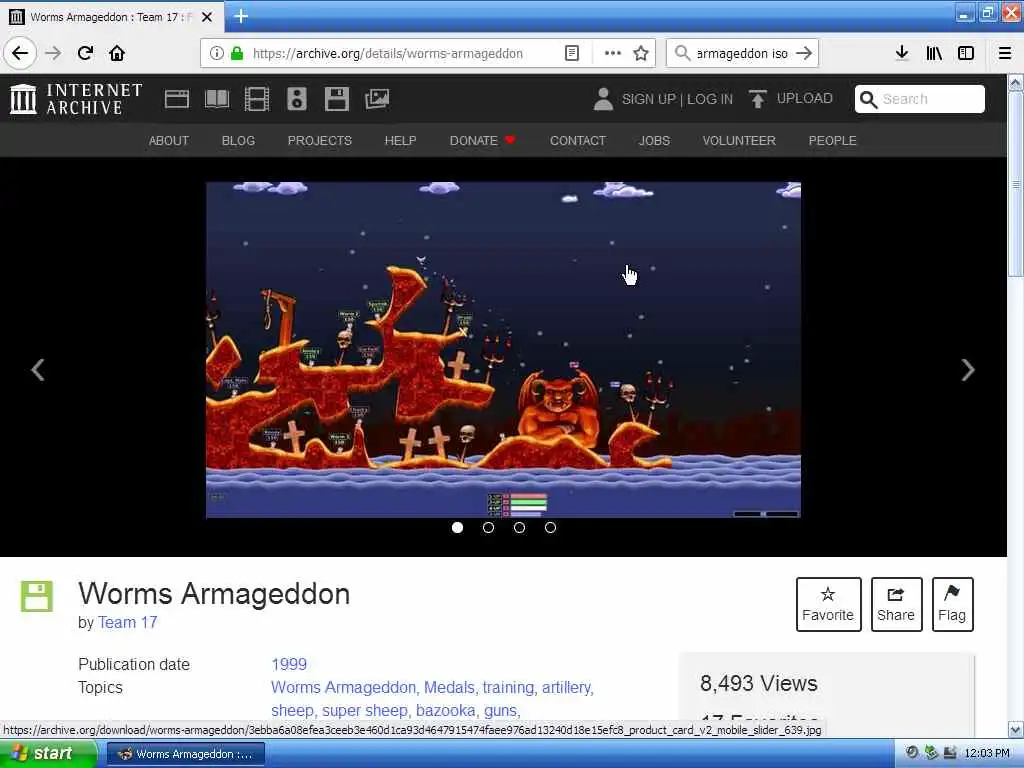Open the JOBS menu item
This screenshot has width=1024, height=768.
[x=654, y=140]
